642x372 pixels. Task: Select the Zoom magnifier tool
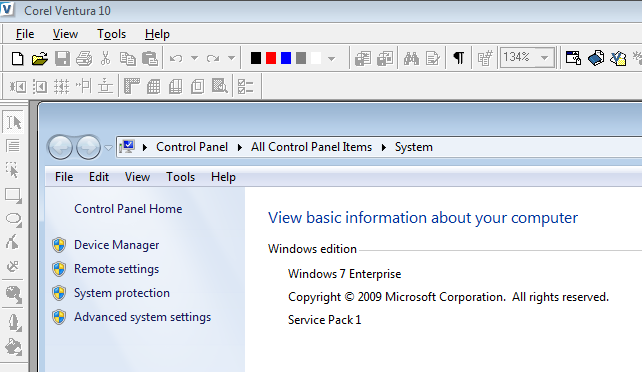click(x=14, y=294)
